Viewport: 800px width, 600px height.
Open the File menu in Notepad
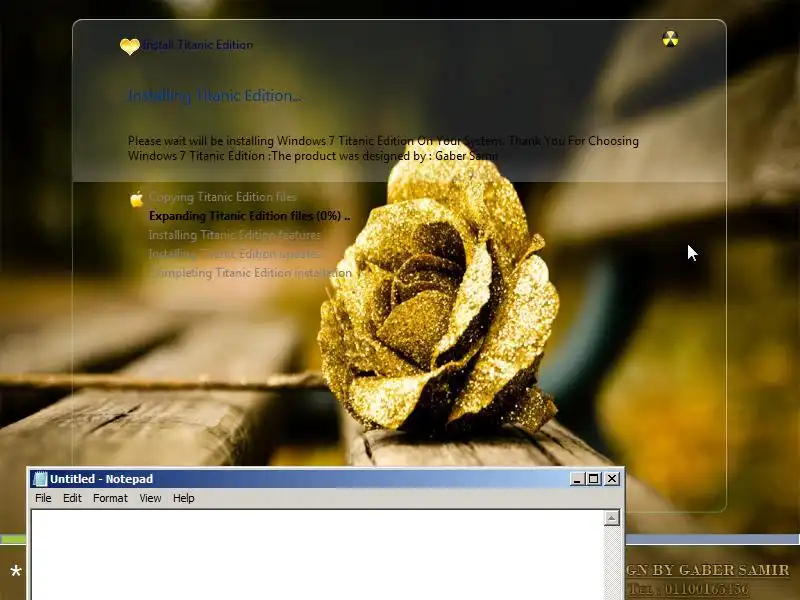pos(43,498)
